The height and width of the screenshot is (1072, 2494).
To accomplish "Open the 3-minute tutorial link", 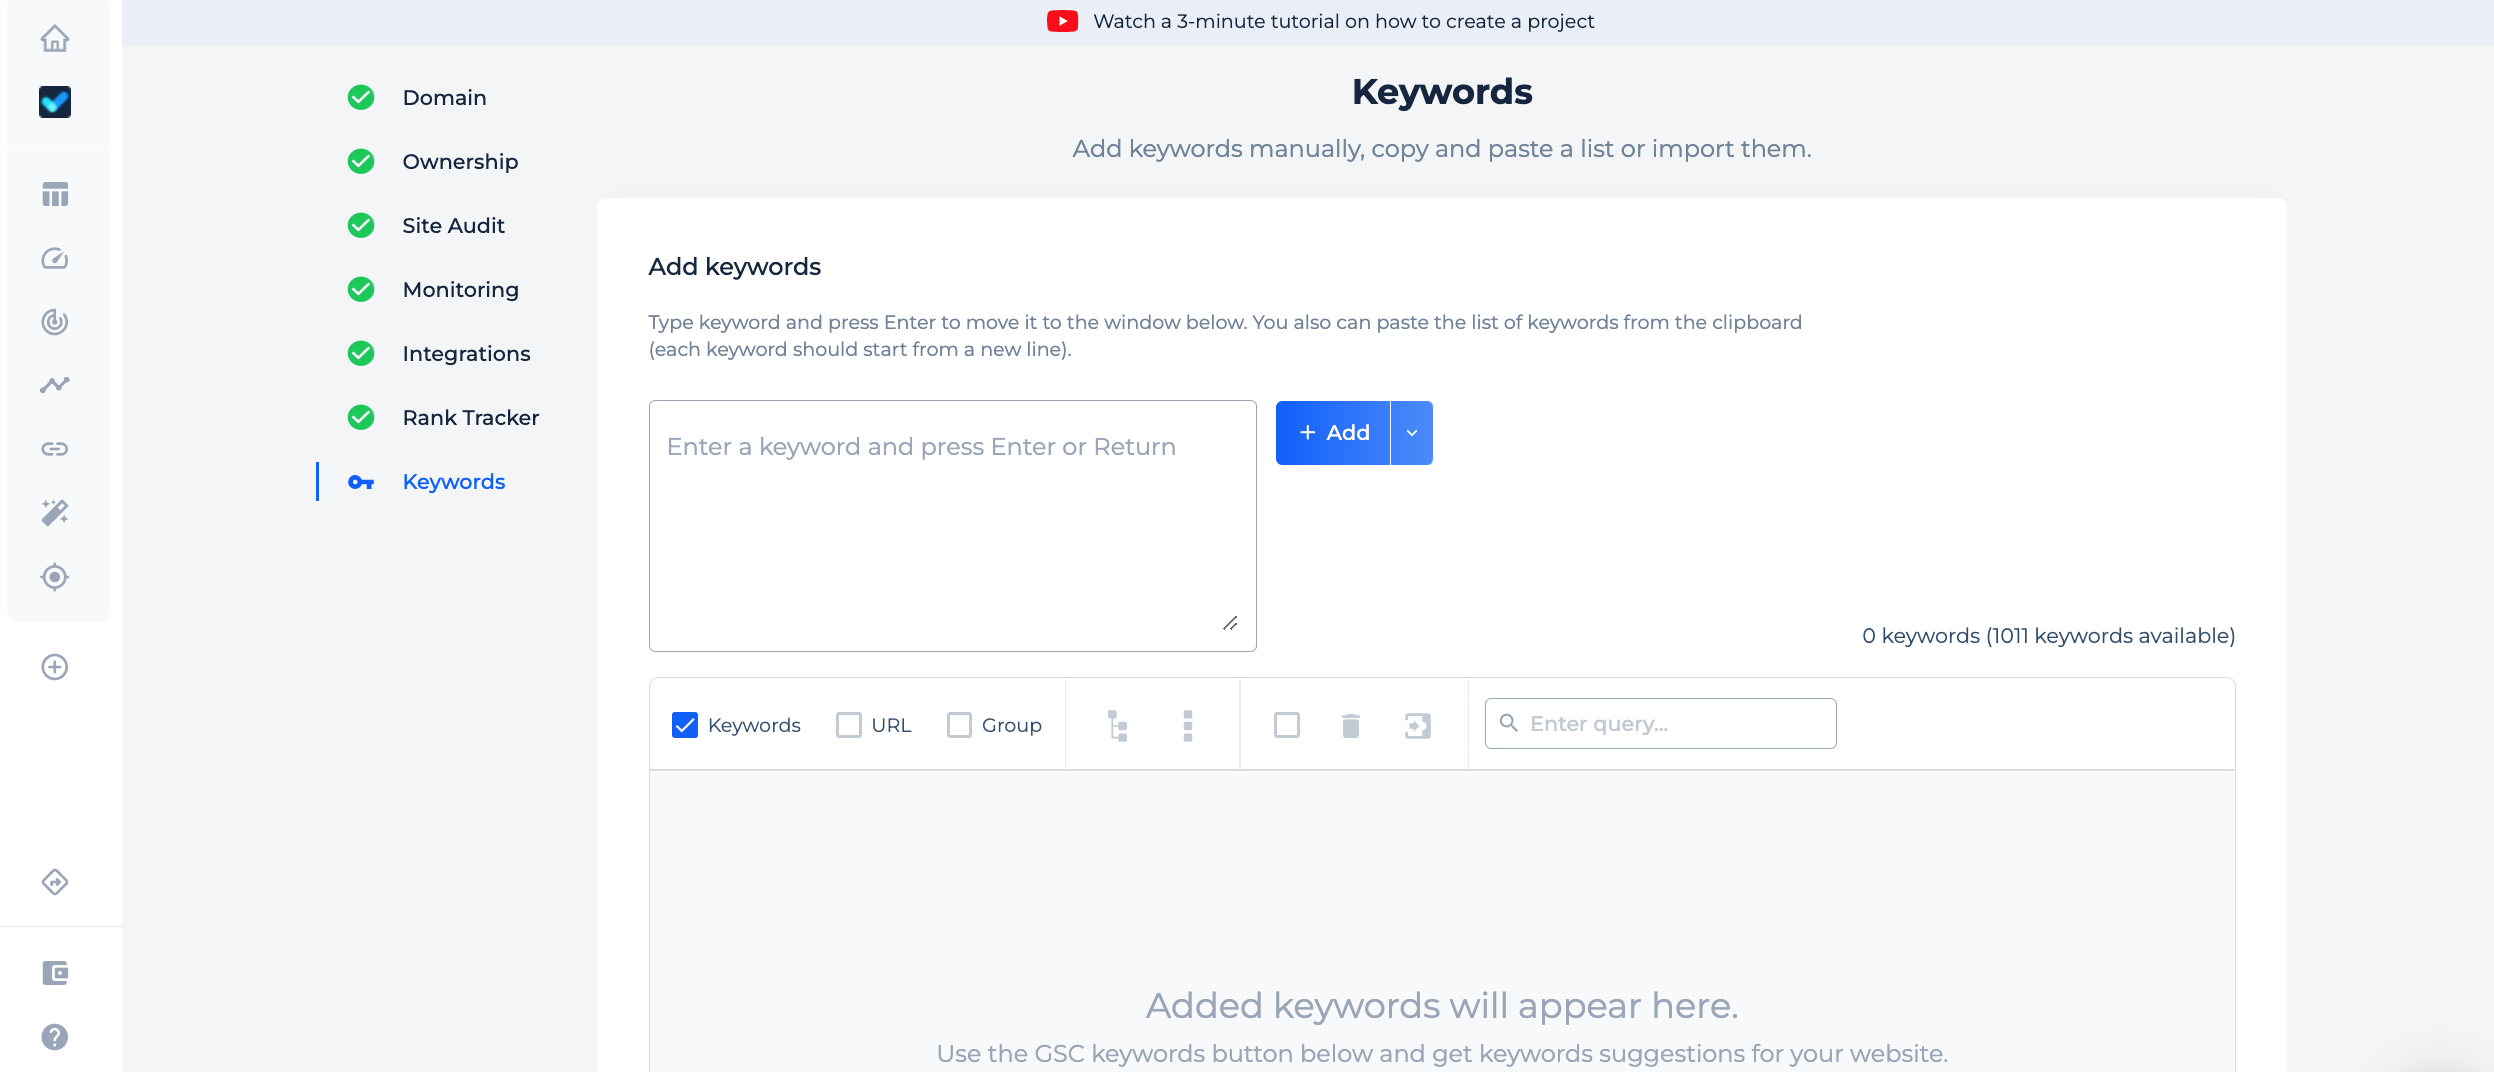I will [x=1344, y=21].
